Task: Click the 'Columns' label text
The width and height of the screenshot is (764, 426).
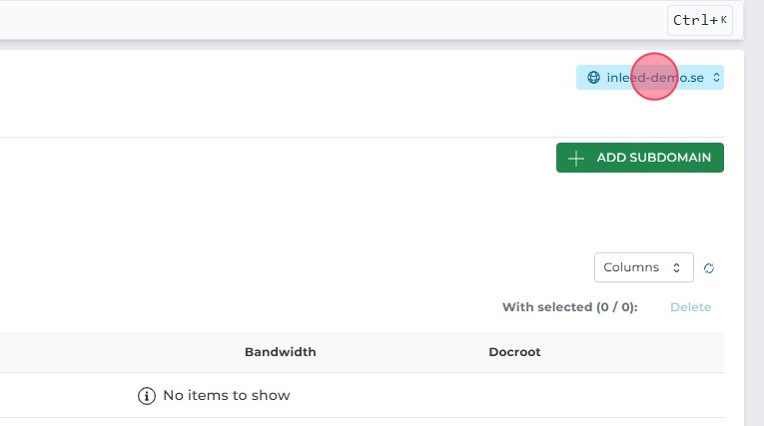Action: (x=631, y=268)
